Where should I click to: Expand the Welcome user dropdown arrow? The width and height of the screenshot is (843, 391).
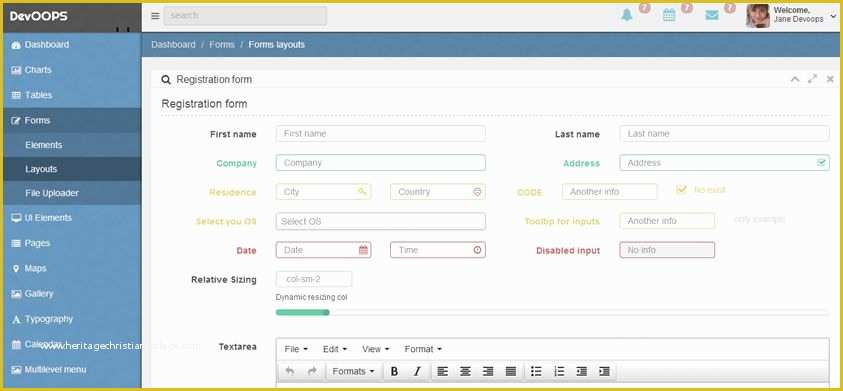coord(833,18)
